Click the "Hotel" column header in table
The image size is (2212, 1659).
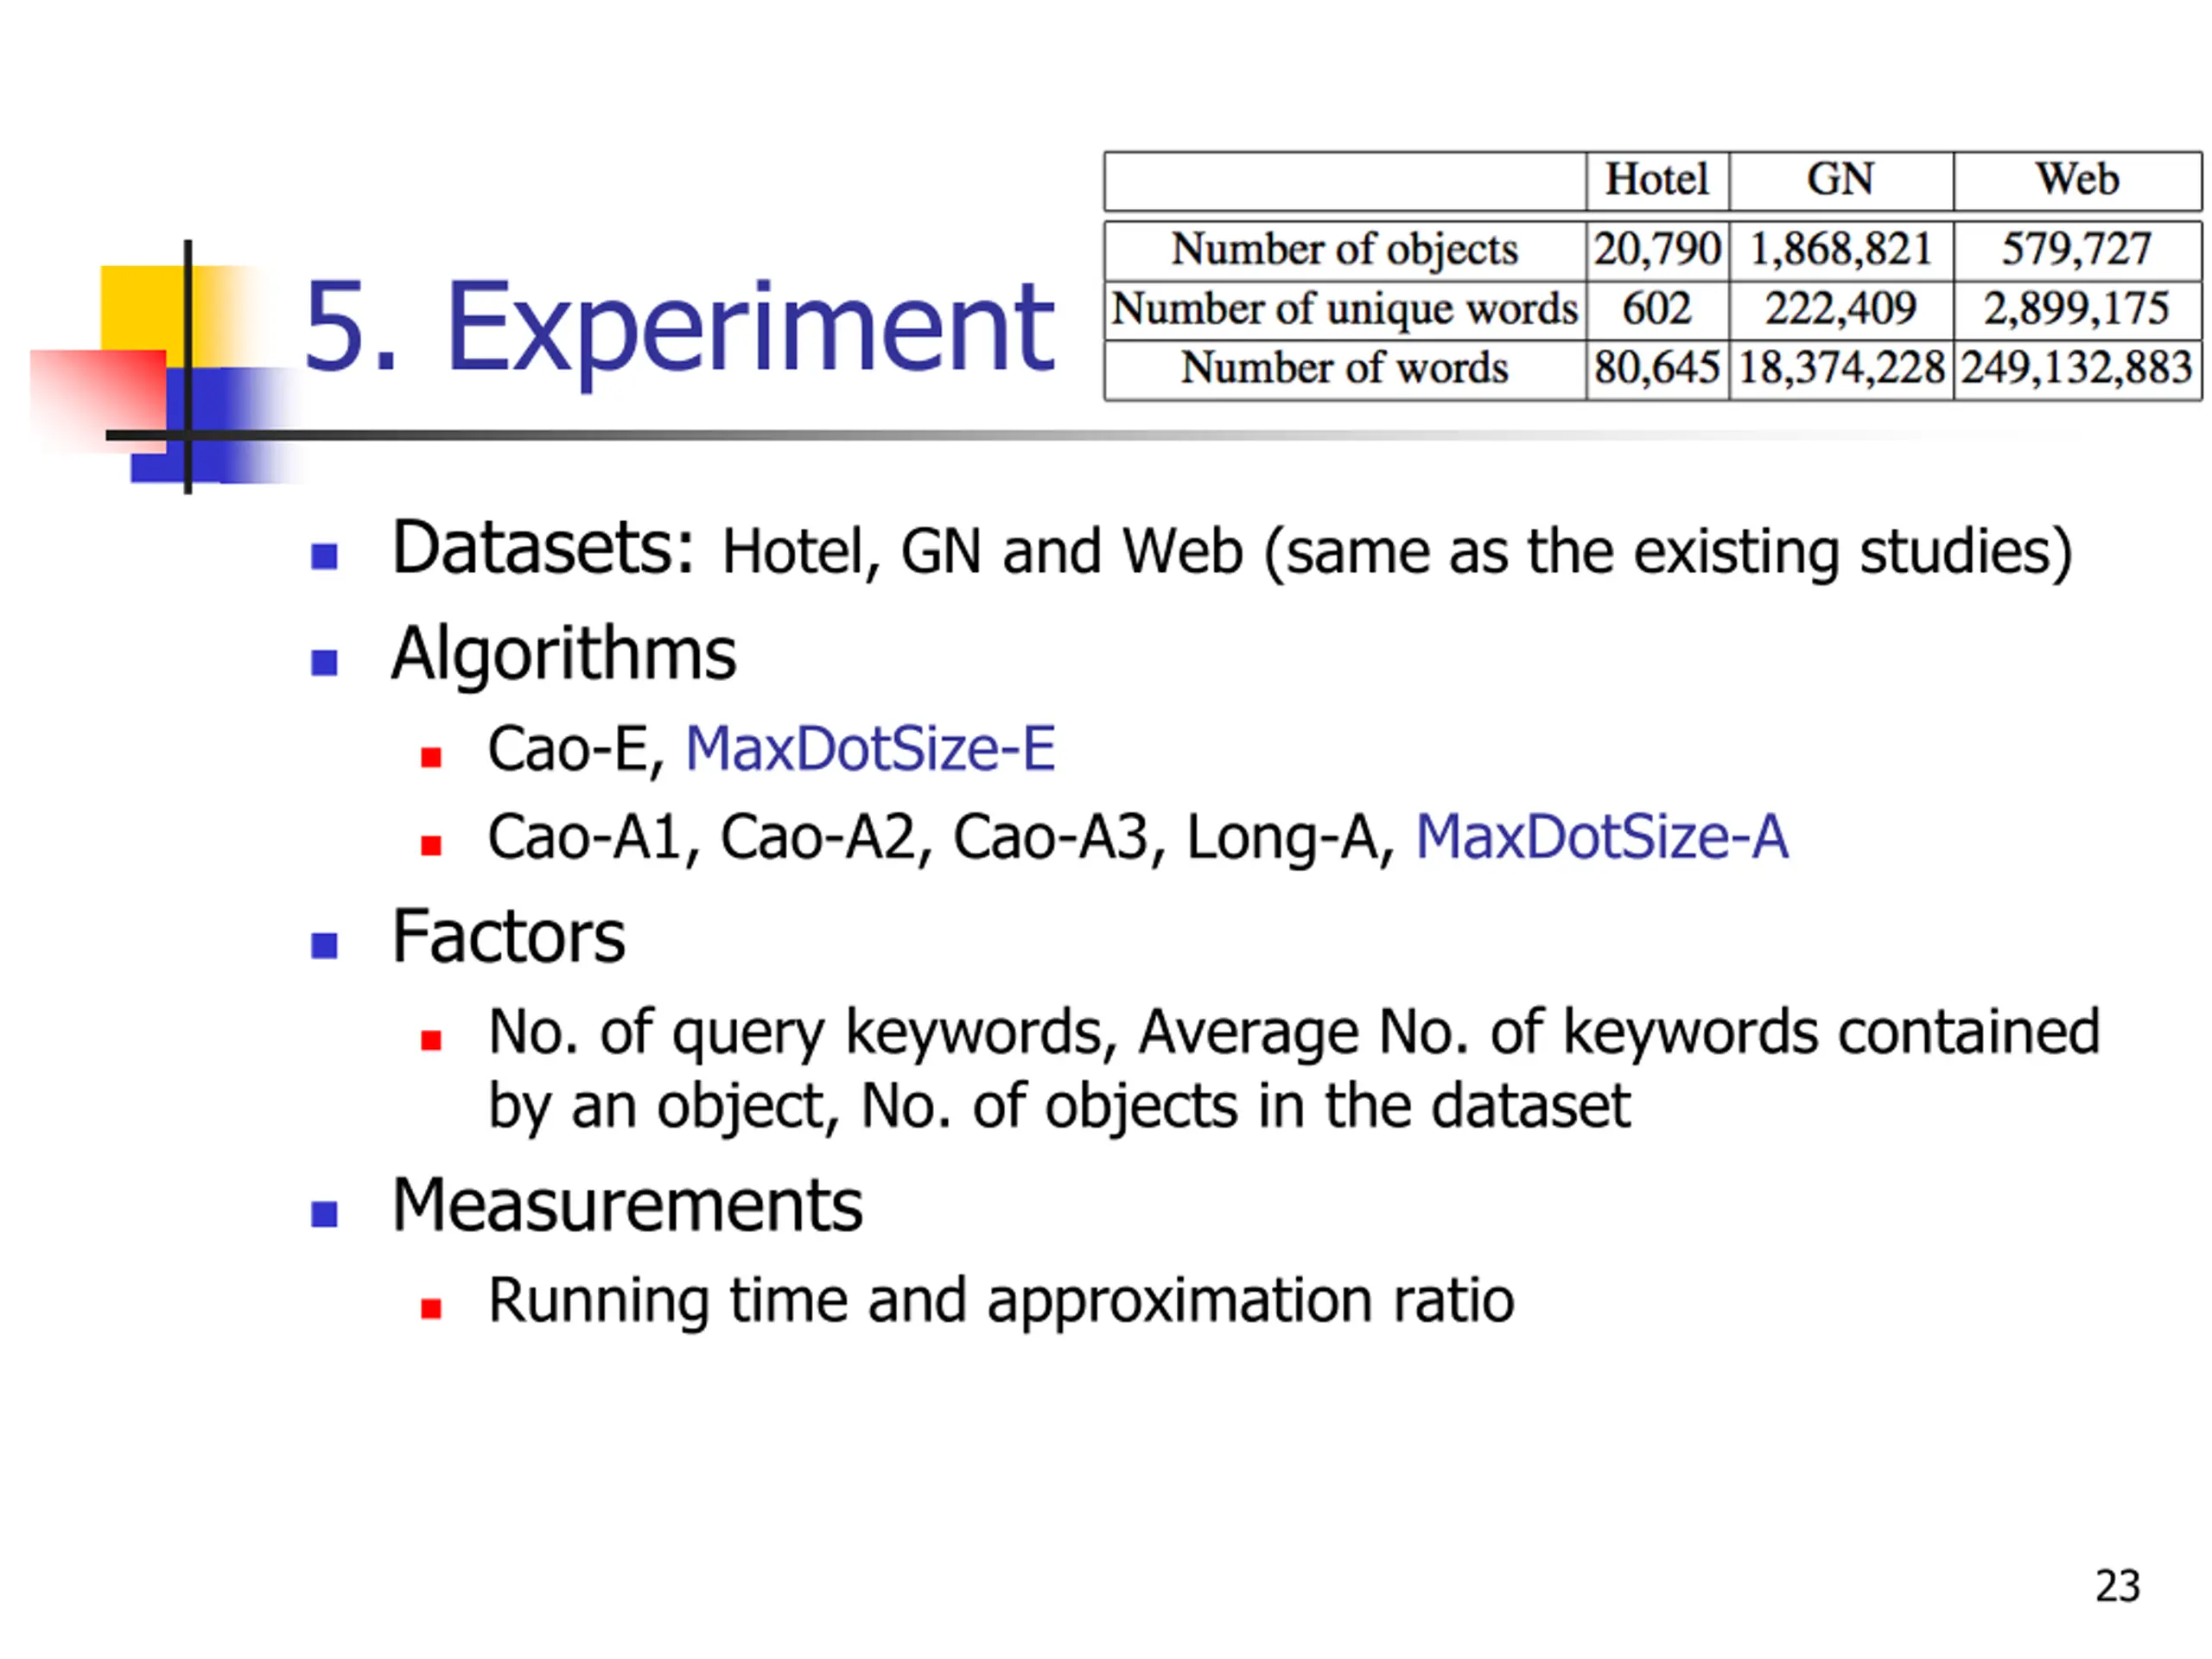coord(1657,180)
